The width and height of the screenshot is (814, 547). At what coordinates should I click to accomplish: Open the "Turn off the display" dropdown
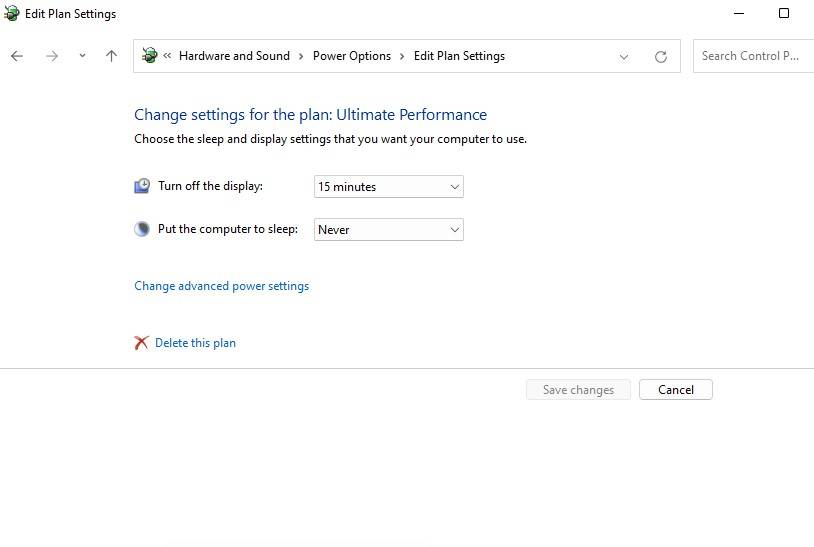388,187
